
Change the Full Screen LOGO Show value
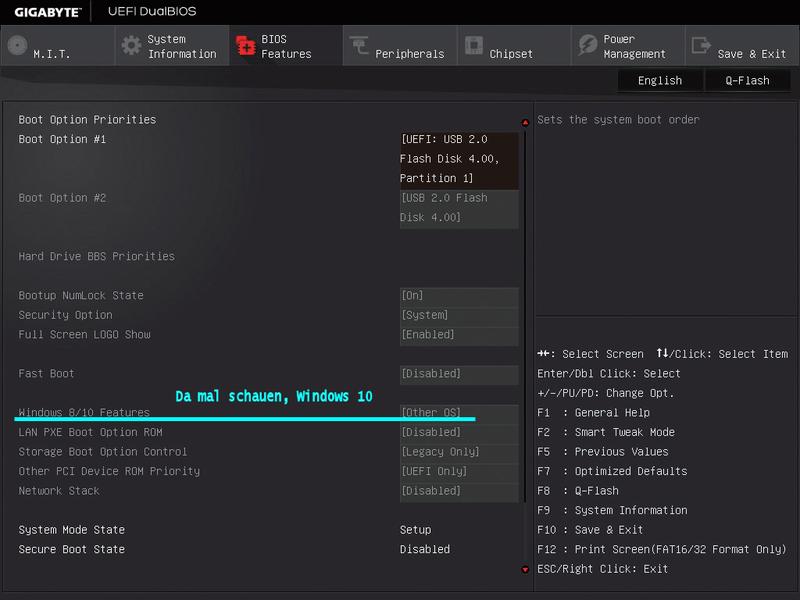tap(459, 335)
